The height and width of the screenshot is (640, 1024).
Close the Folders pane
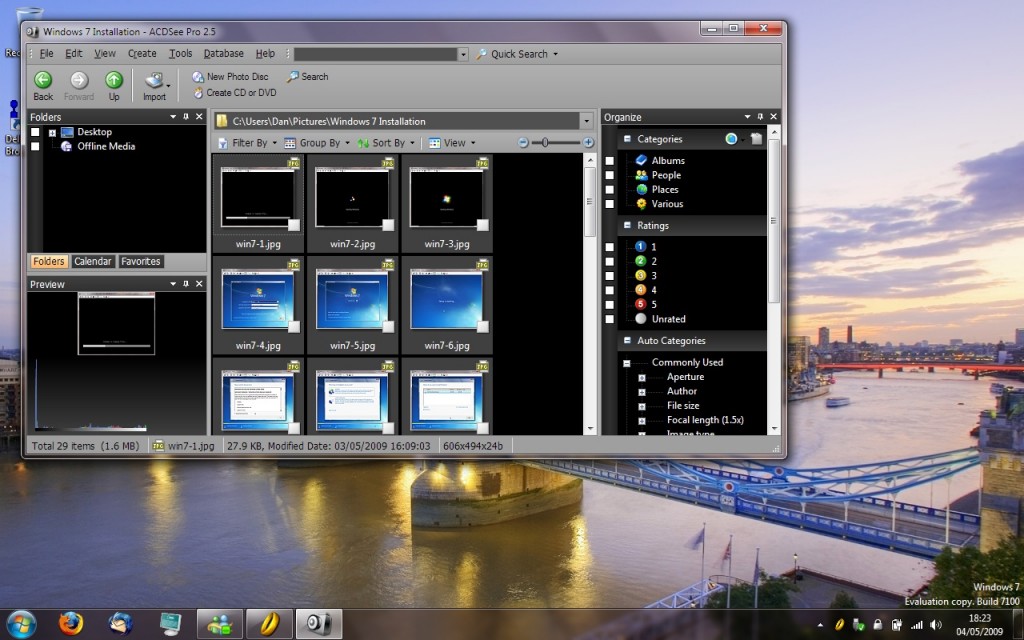pyautogui.click(x=199, y=117)
